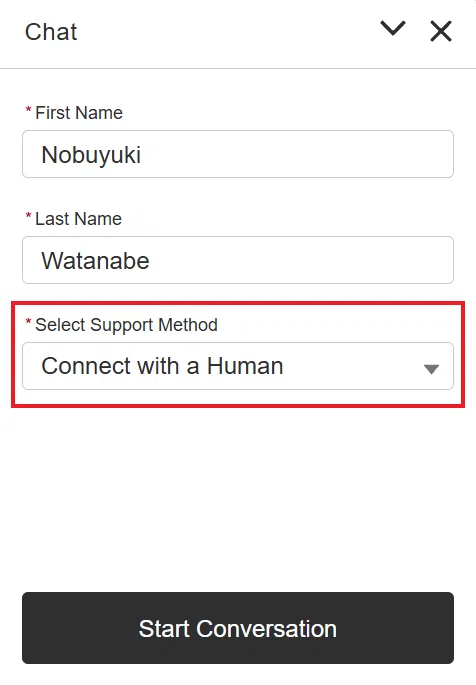
Task: Click the red asterisk beside Select Support Method
Action: (x=28, y=322)
